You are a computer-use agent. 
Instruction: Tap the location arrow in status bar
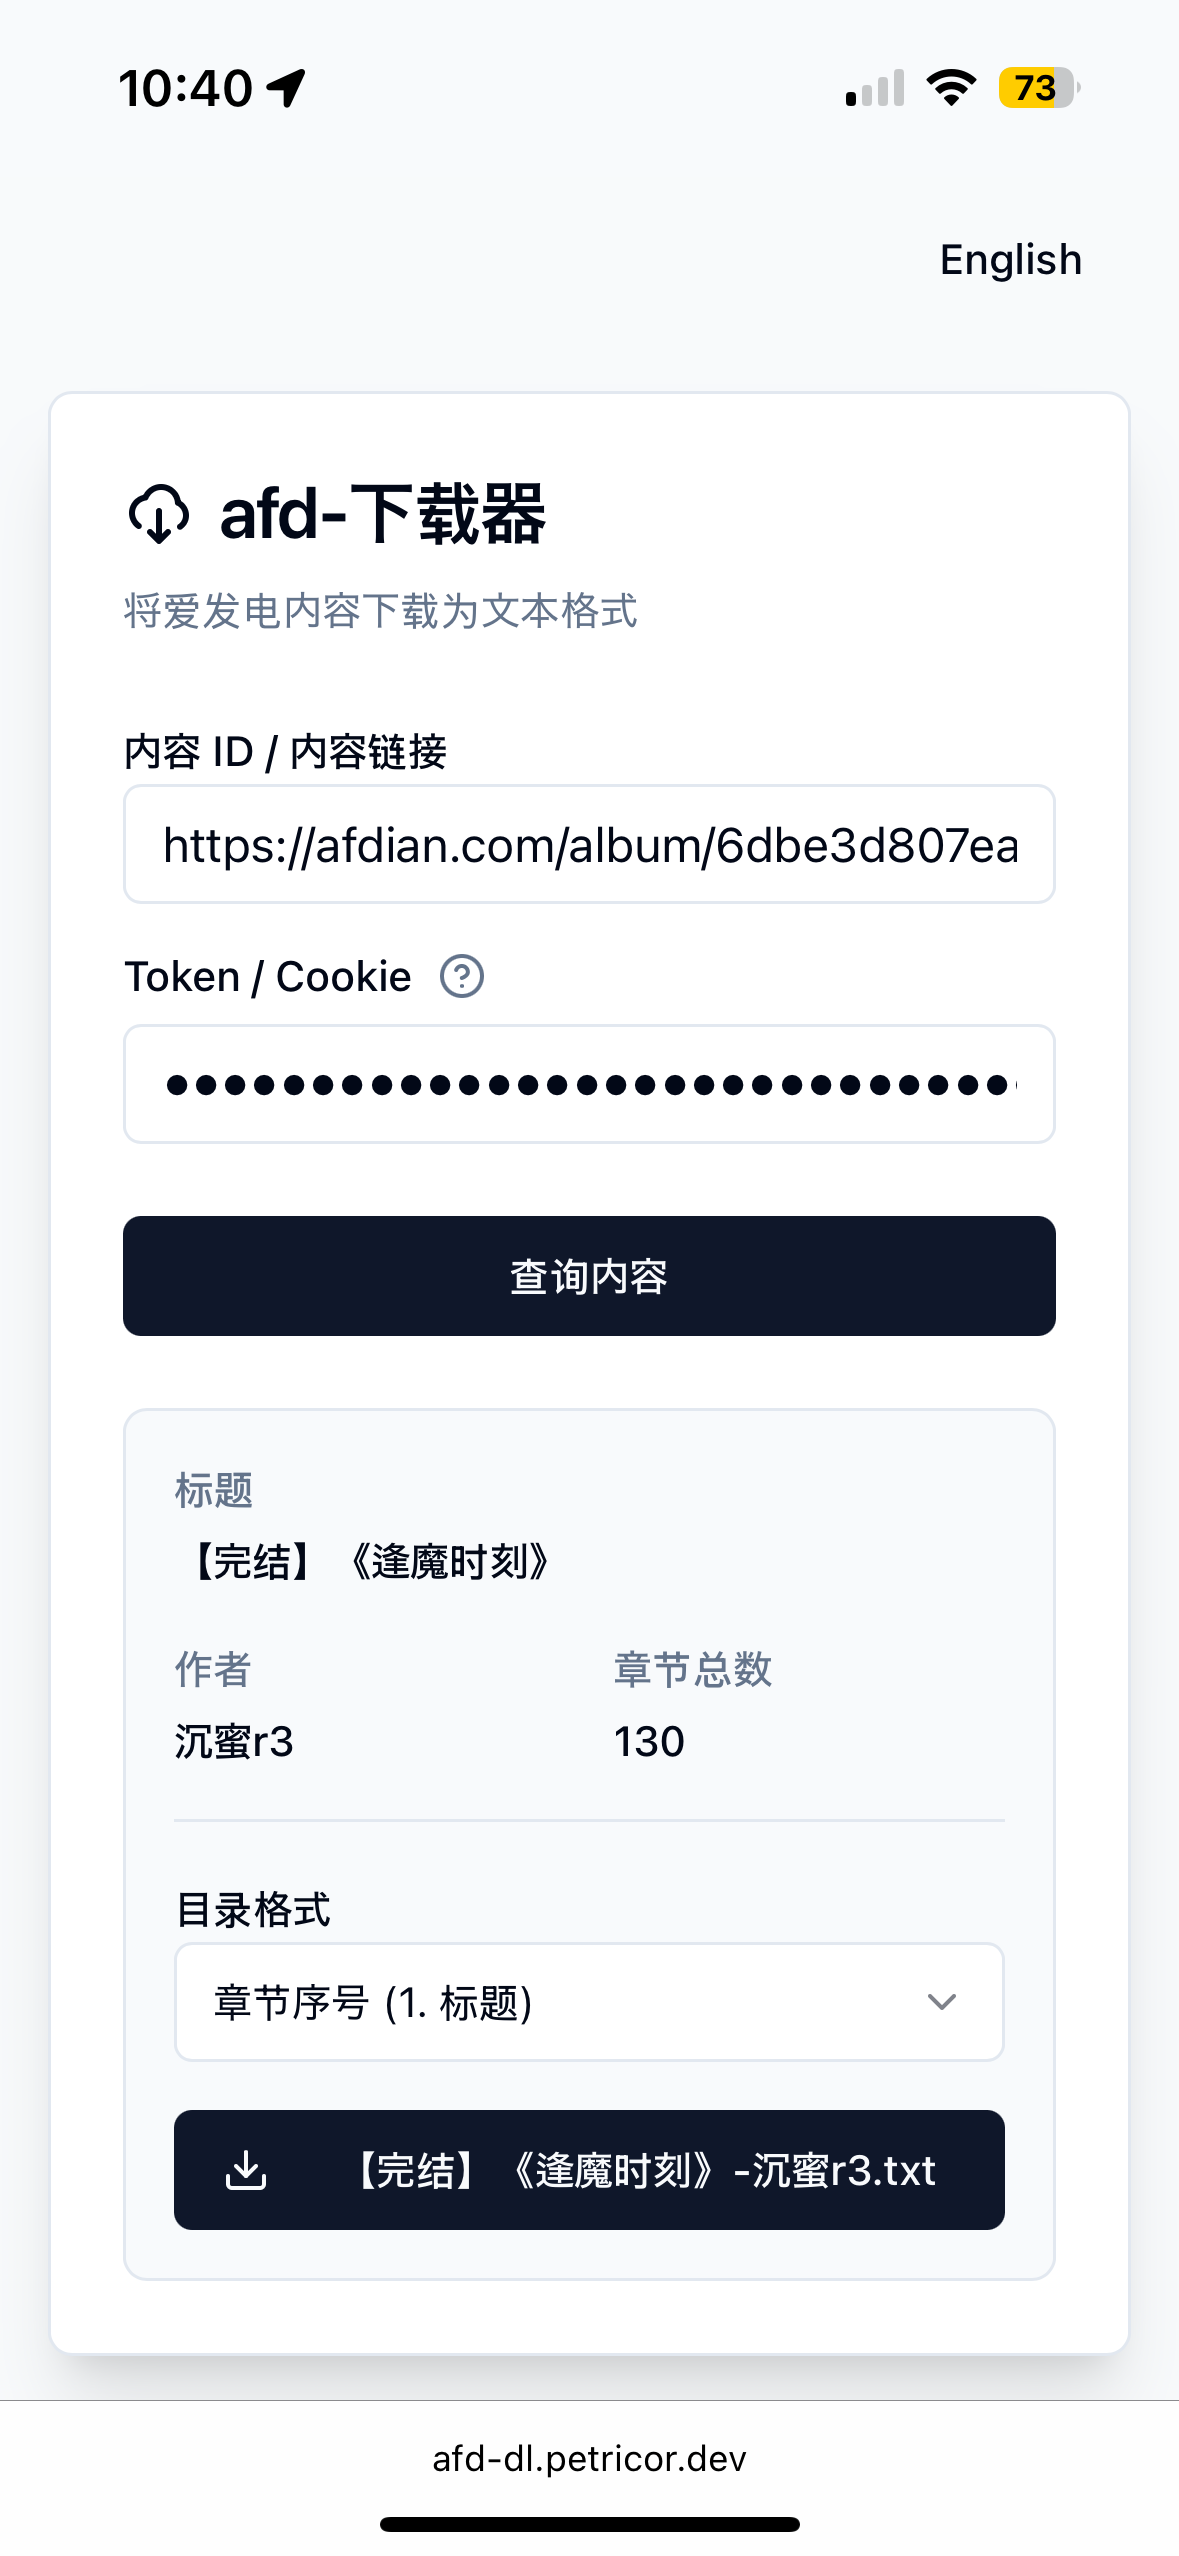coord(287,88)
